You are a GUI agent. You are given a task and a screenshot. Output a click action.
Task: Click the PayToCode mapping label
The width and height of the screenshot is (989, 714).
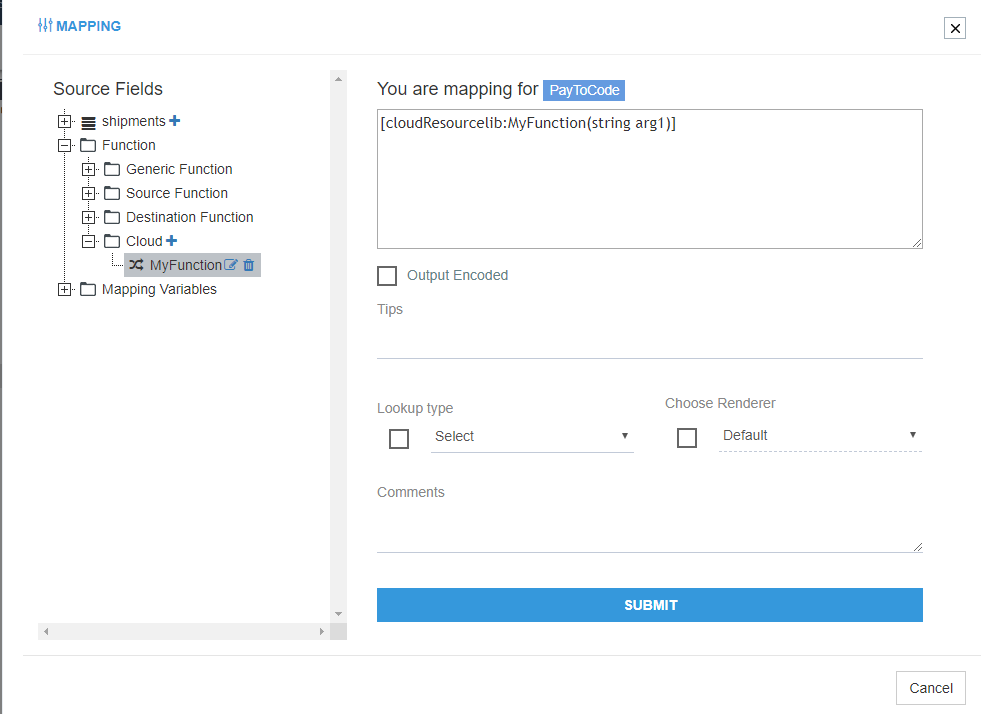click(583, 90)
